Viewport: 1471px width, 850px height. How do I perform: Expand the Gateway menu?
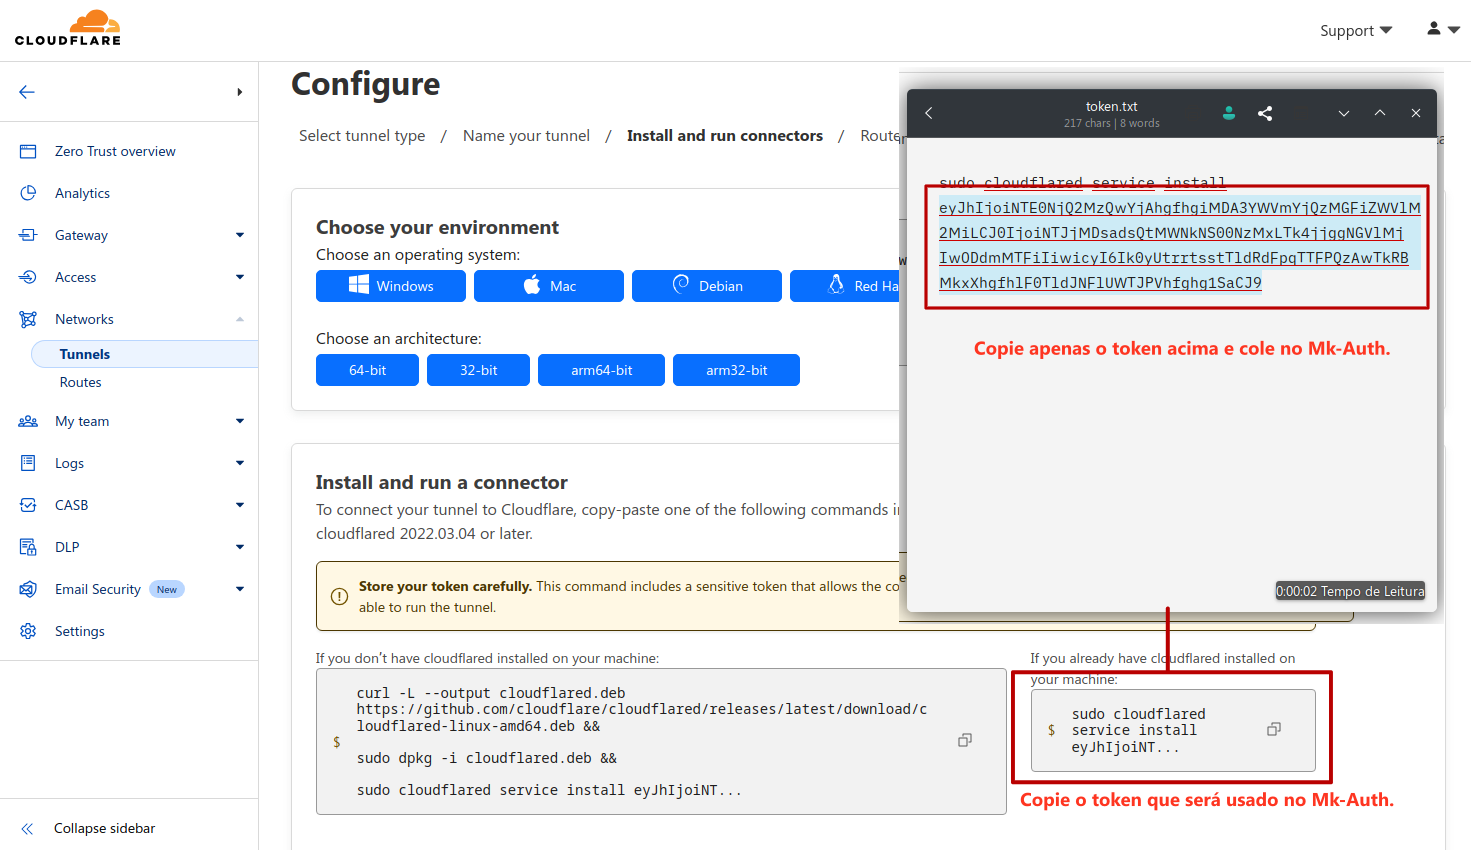[x=239, y=235]
